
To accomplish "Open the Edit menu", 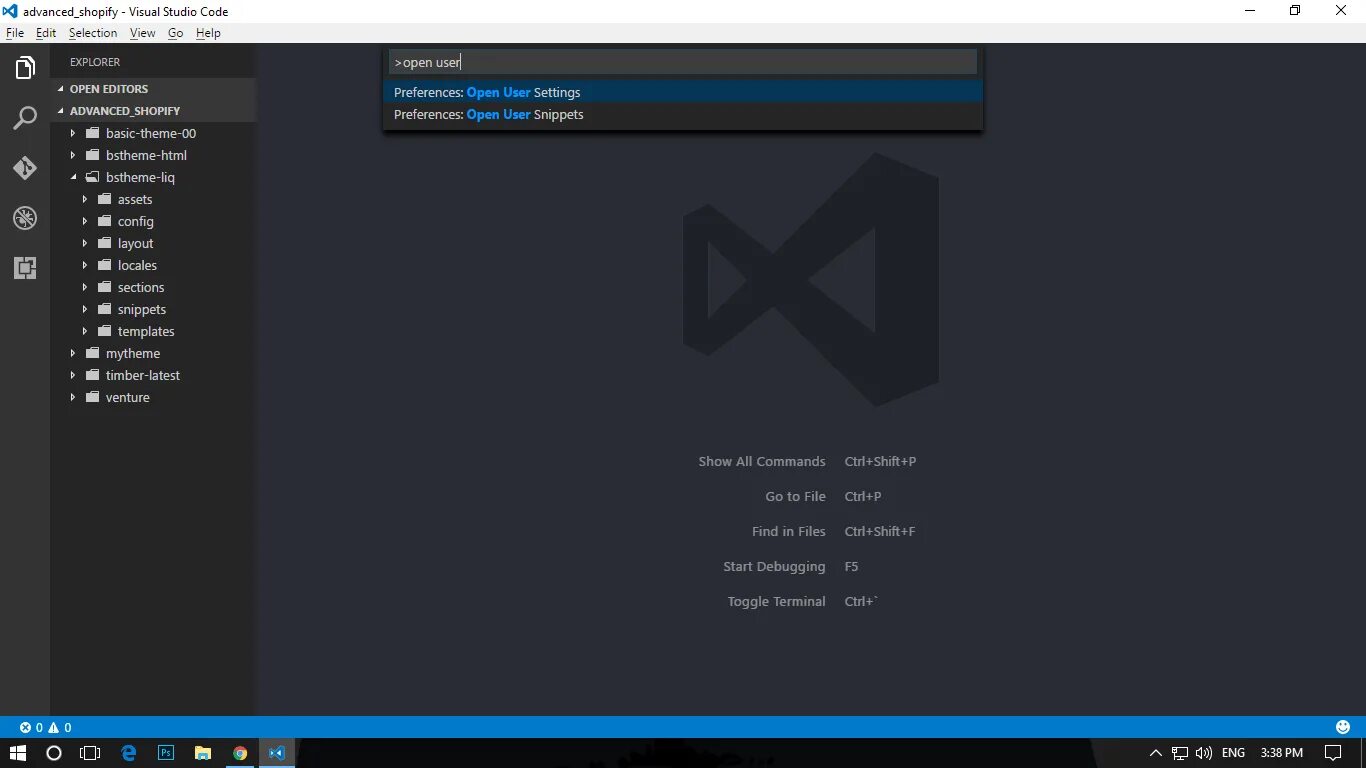I will point(46,33).
